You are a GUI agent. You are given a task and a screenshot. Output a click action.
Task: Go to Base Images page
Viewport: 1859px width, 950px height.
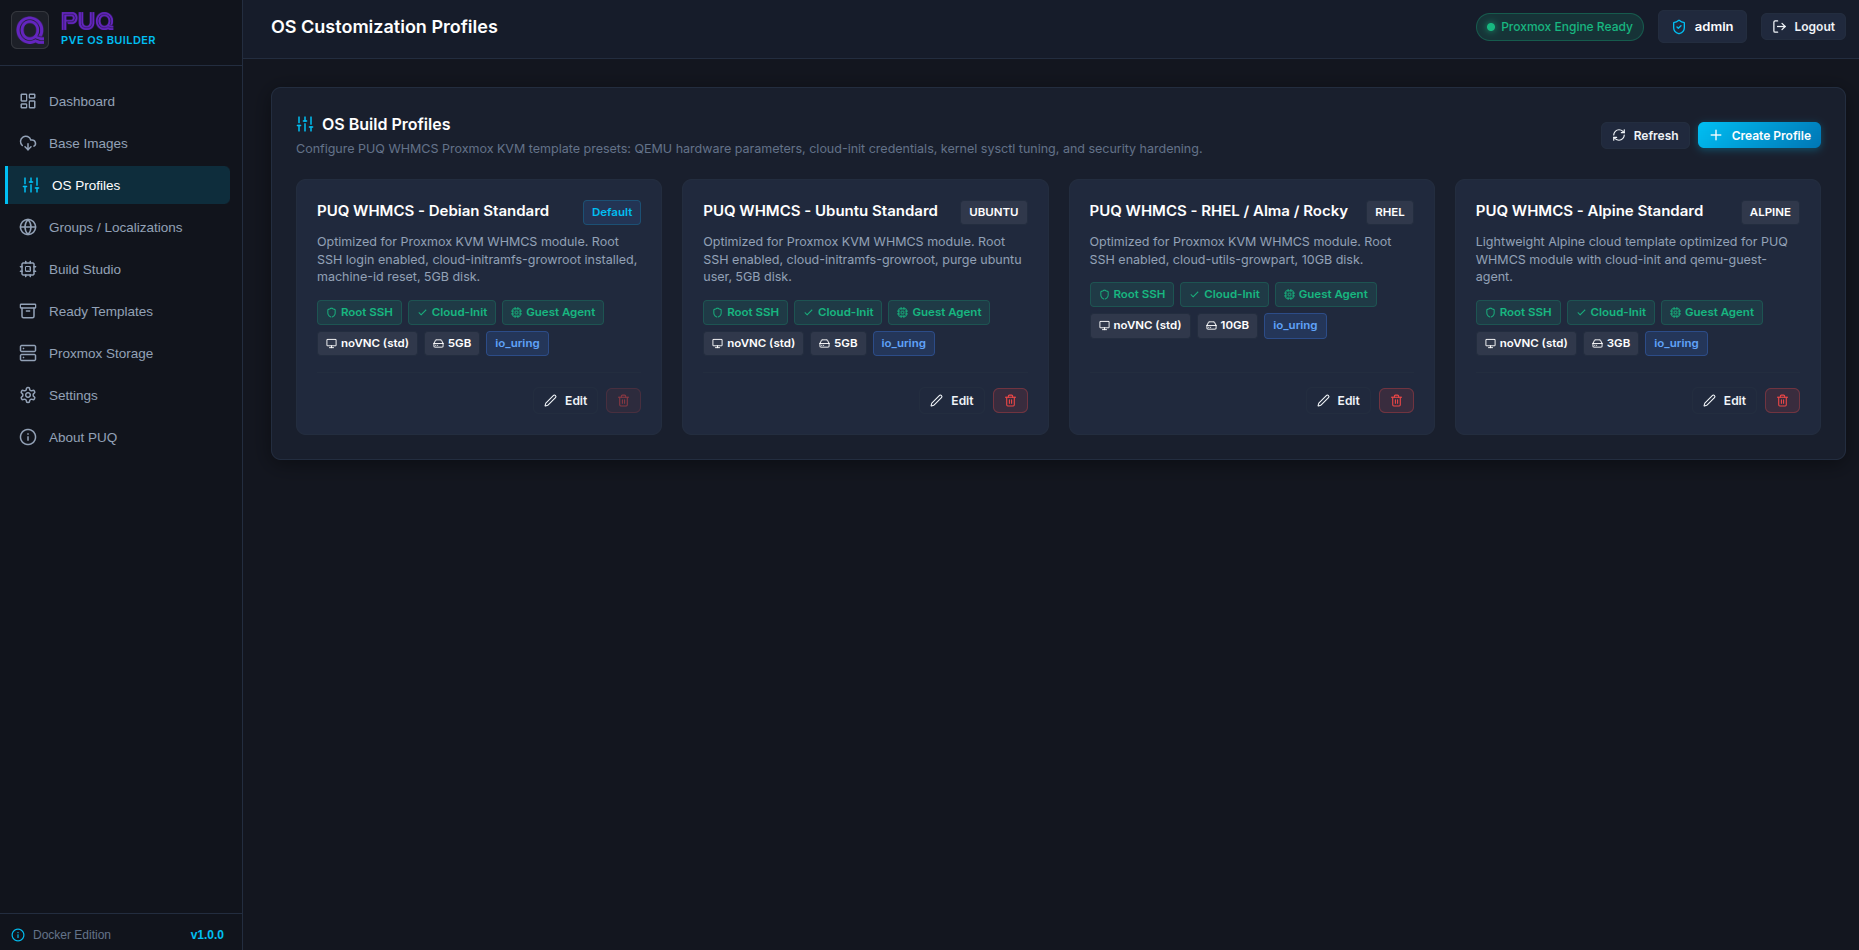(x=120, y=143)
